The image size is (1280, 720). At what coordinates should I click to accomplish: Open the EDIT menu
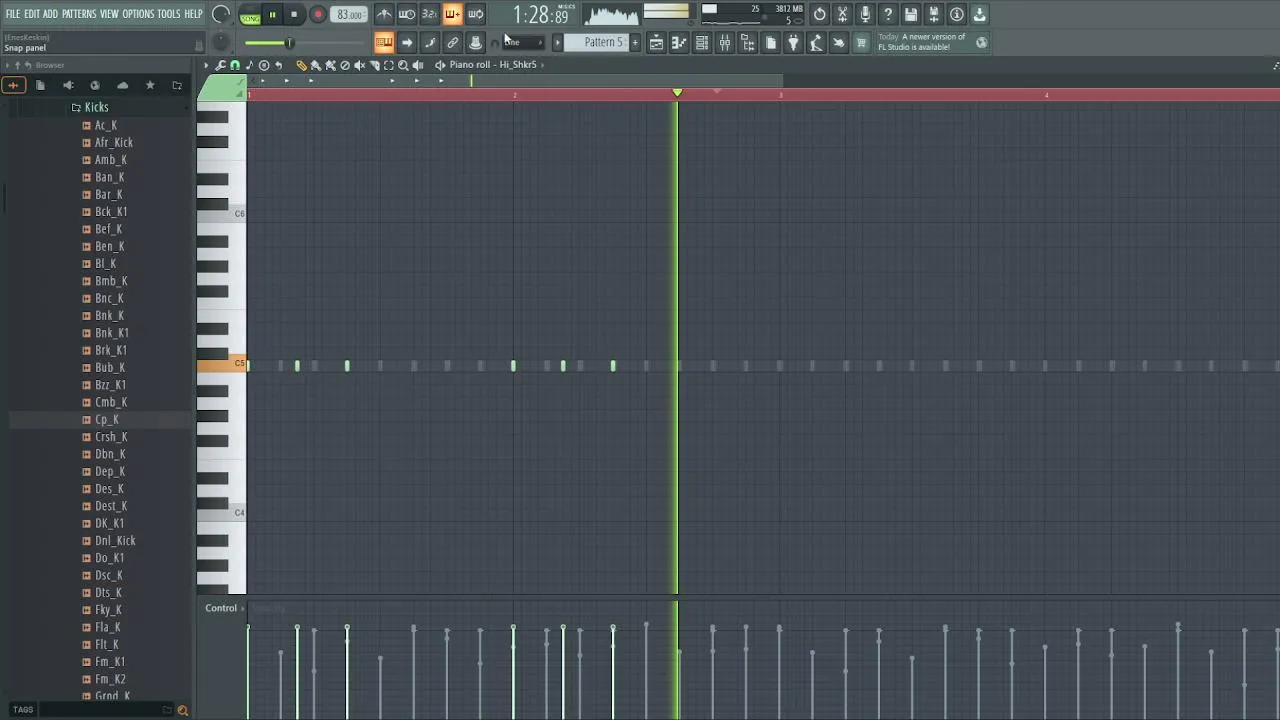32,14
